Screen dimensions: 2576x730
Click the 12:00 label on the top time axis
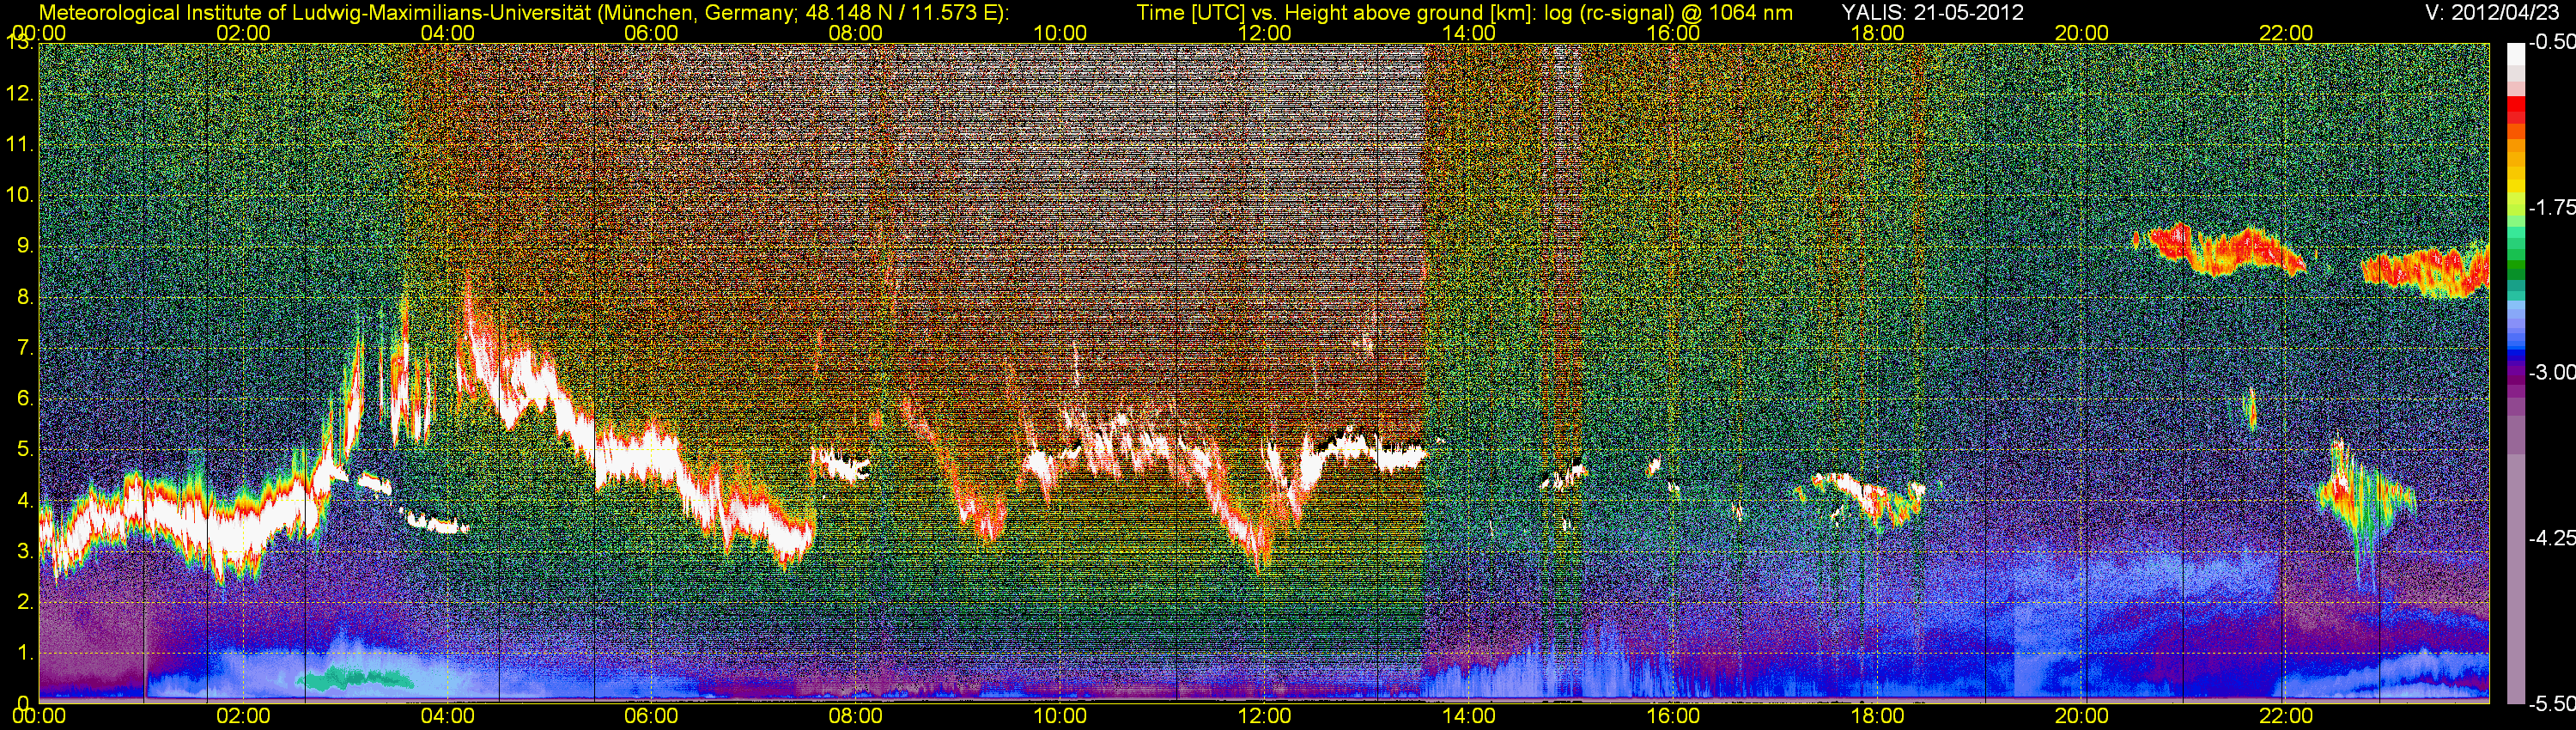click(1264, 33)
